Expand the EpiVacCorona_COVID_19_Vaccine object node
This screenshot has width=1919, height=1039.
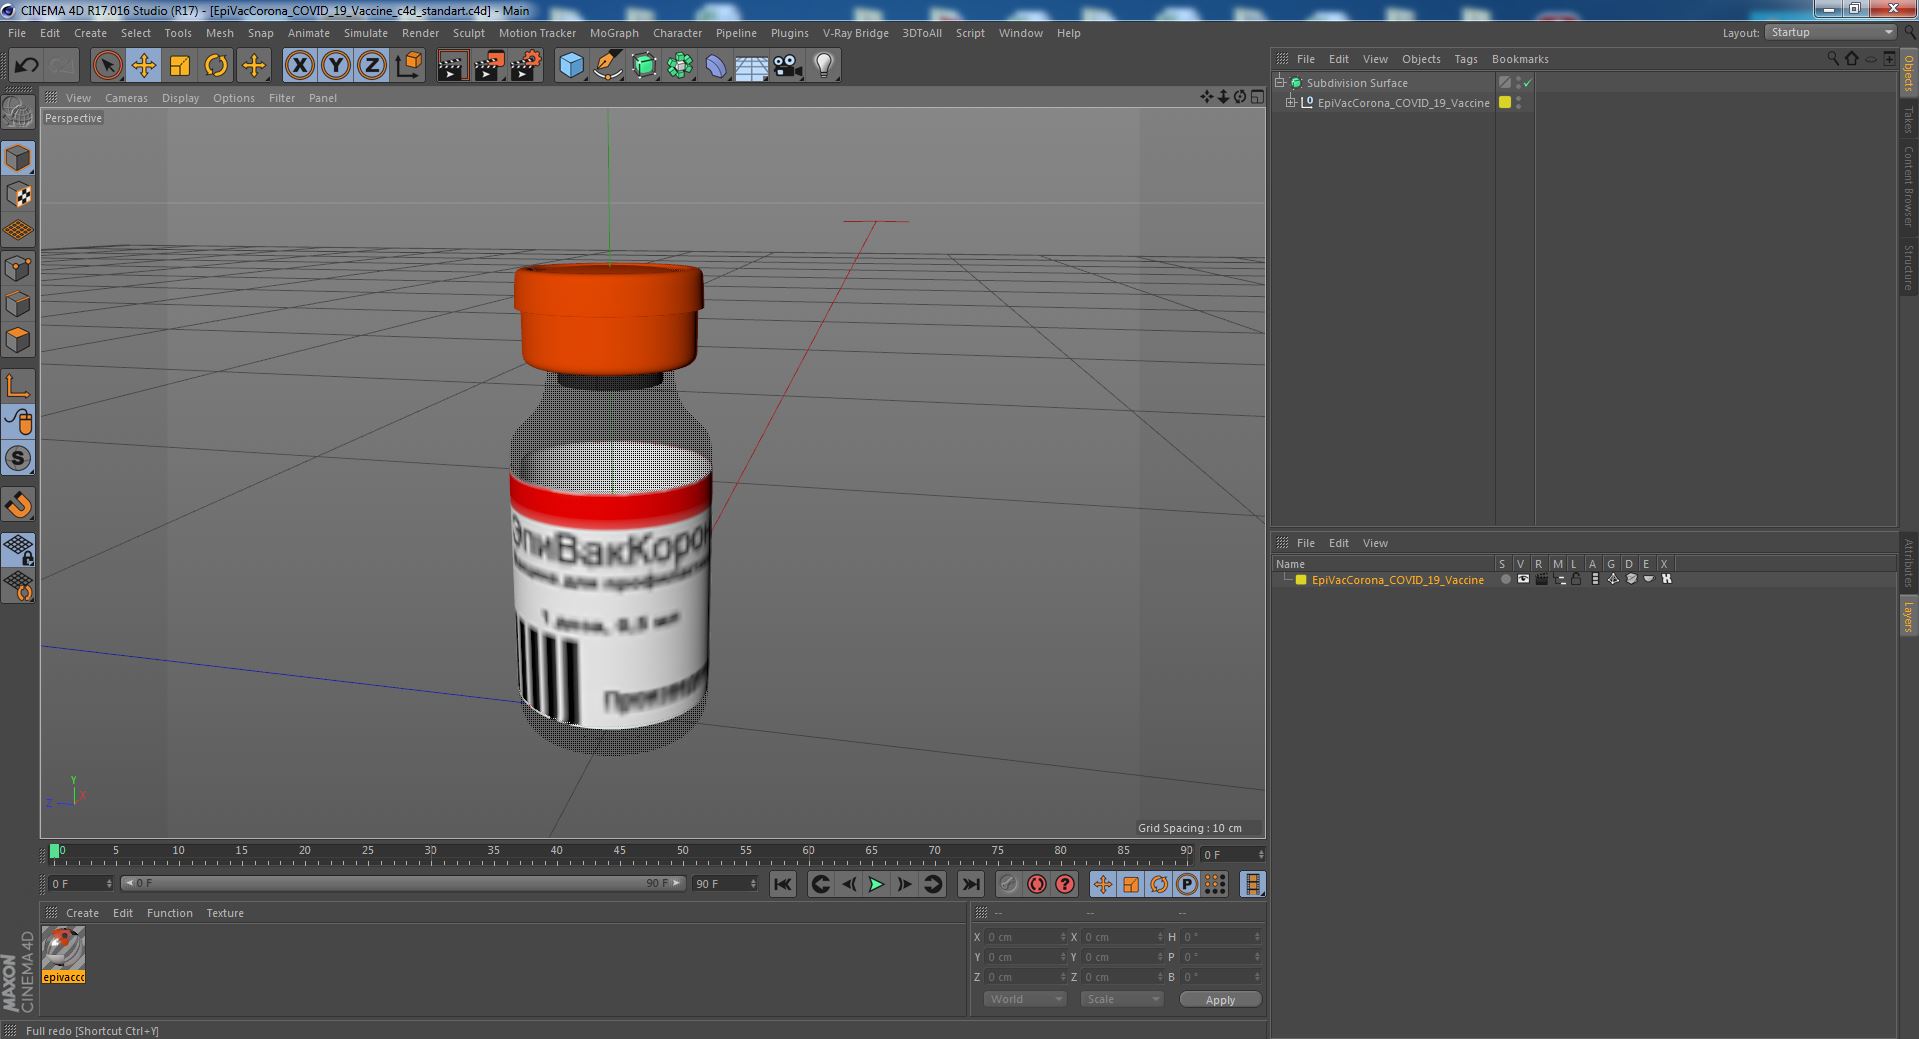tap(1290, 102)
